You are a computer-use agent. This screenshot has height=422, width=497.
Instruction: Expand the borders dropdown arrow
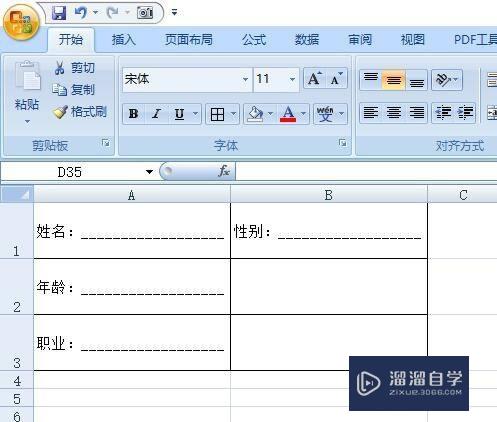pyautogui.click(x=233, y=114)
